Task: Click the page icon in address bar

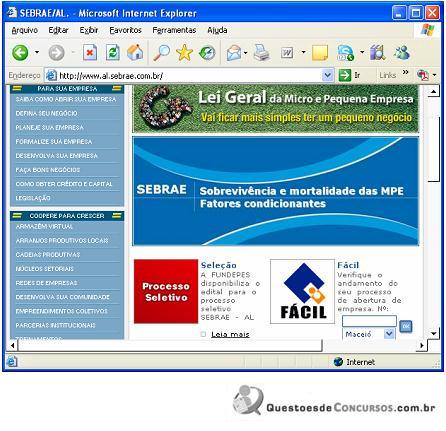Action: click(x=51, y=75)
